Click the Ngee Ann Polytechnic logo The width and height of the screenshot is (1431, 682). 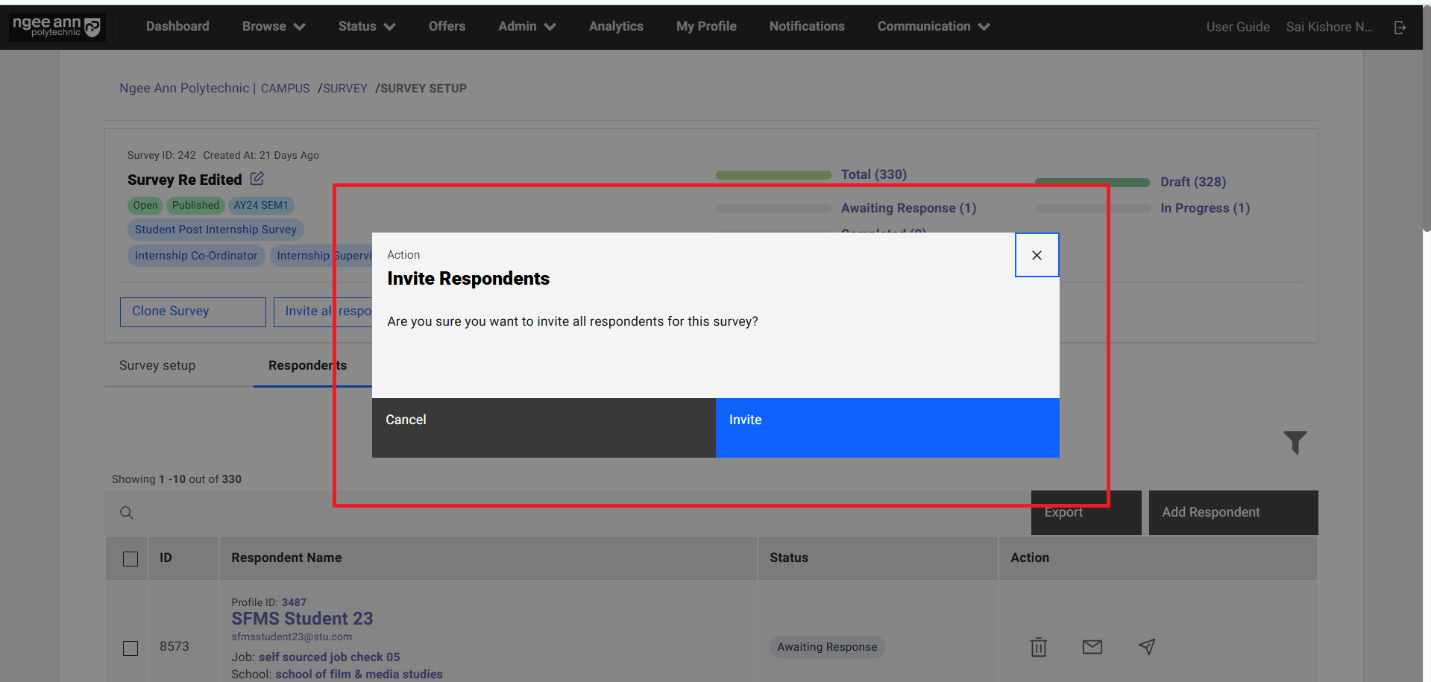pos(56,27)
